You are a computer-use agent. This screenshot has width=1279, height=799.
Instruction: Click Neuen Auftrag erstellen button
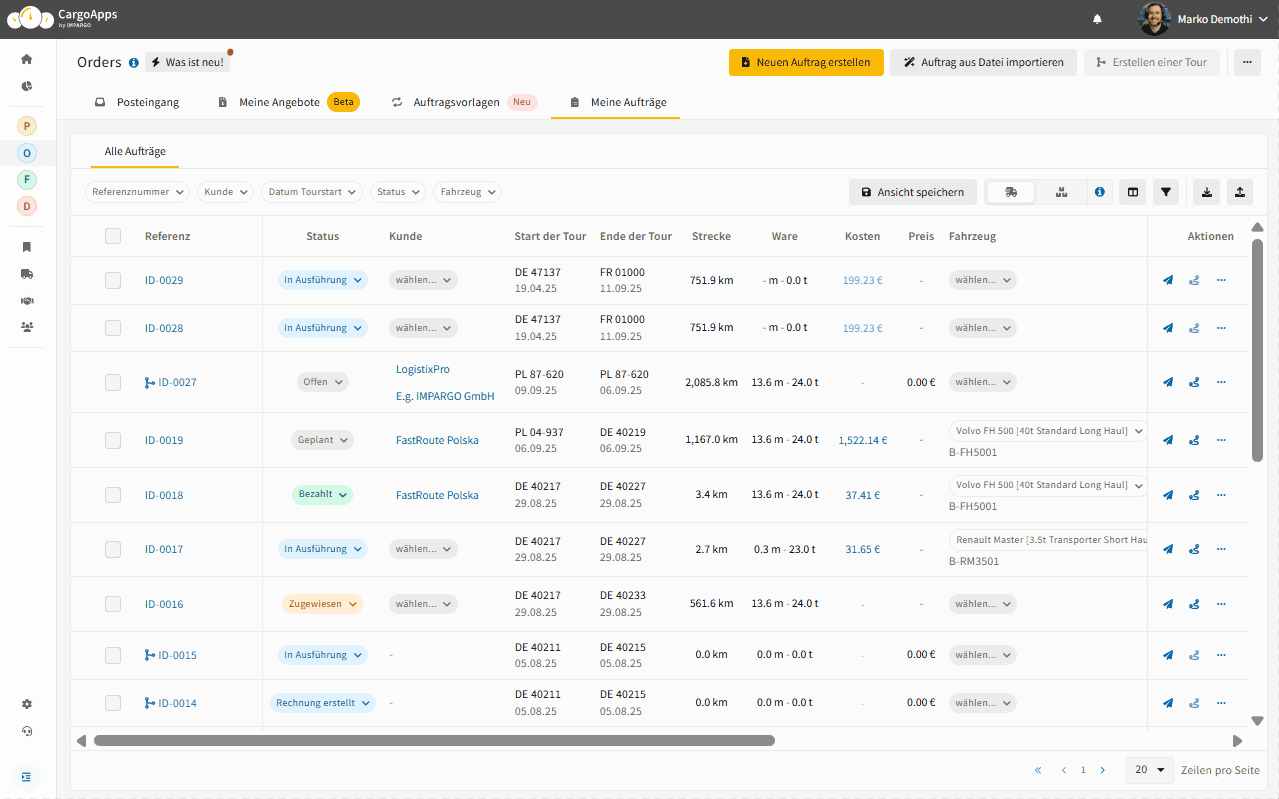pyautogui.click(x=806, y=62)
